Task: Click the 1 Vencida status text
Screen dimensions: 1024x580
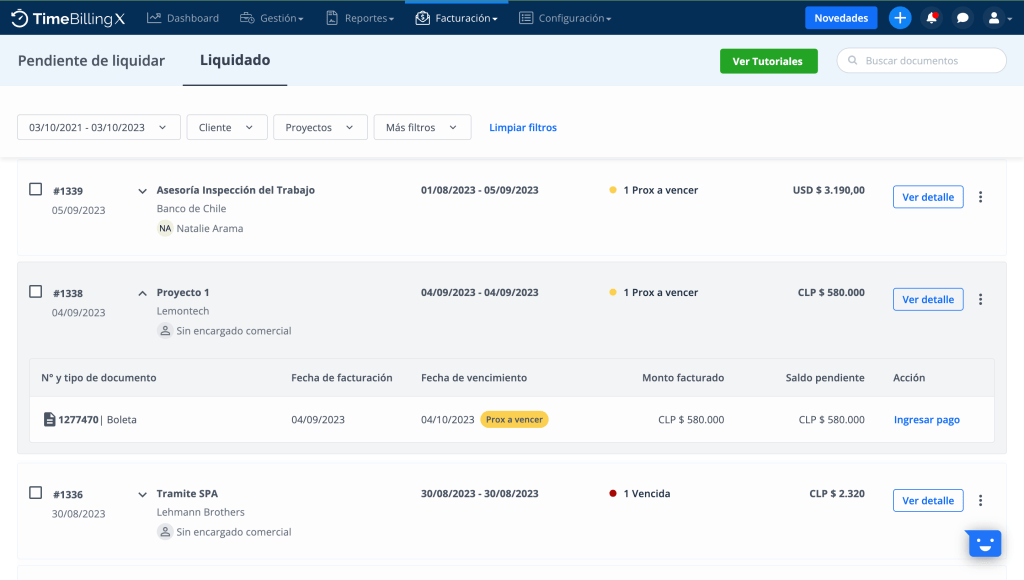Action: 647,493
